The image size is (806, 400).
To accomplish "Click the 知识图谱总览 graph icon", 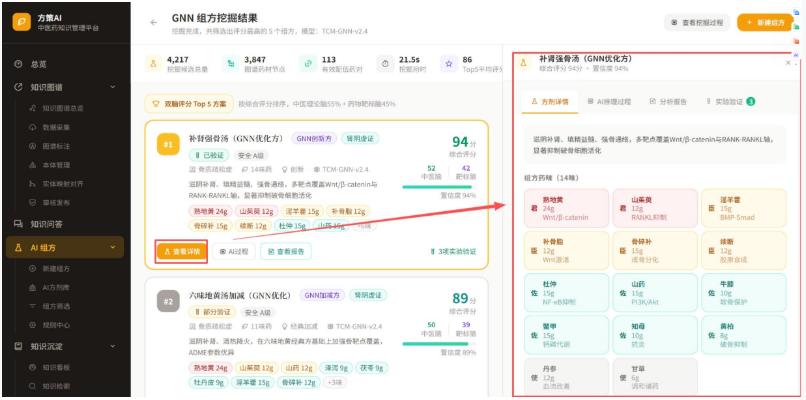I will (33, 108).
